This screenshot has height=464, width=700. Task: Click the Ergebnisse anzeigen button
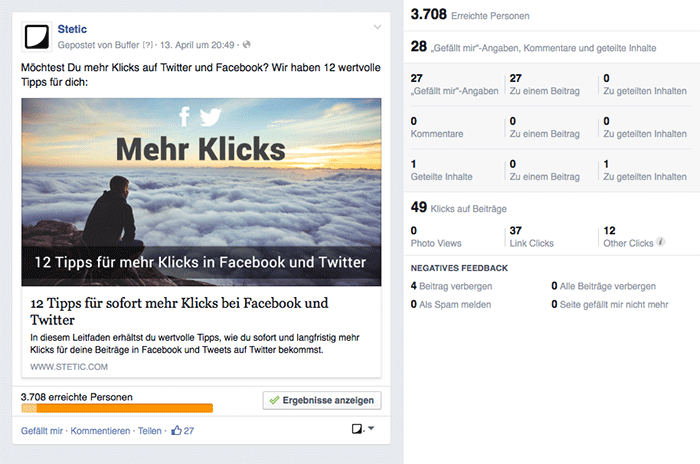pos(322,400)
